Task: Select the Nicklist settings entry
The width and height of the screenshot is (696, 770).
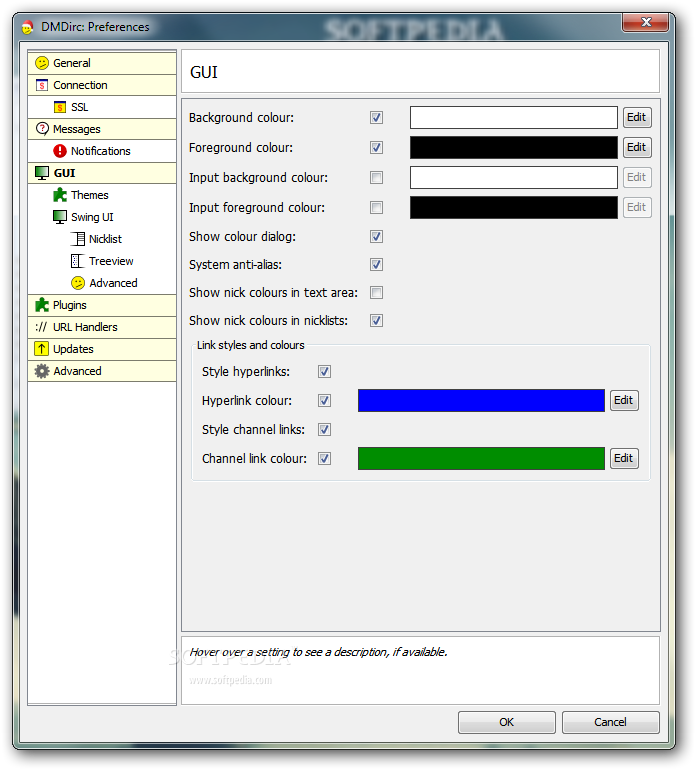Action: 102,239
